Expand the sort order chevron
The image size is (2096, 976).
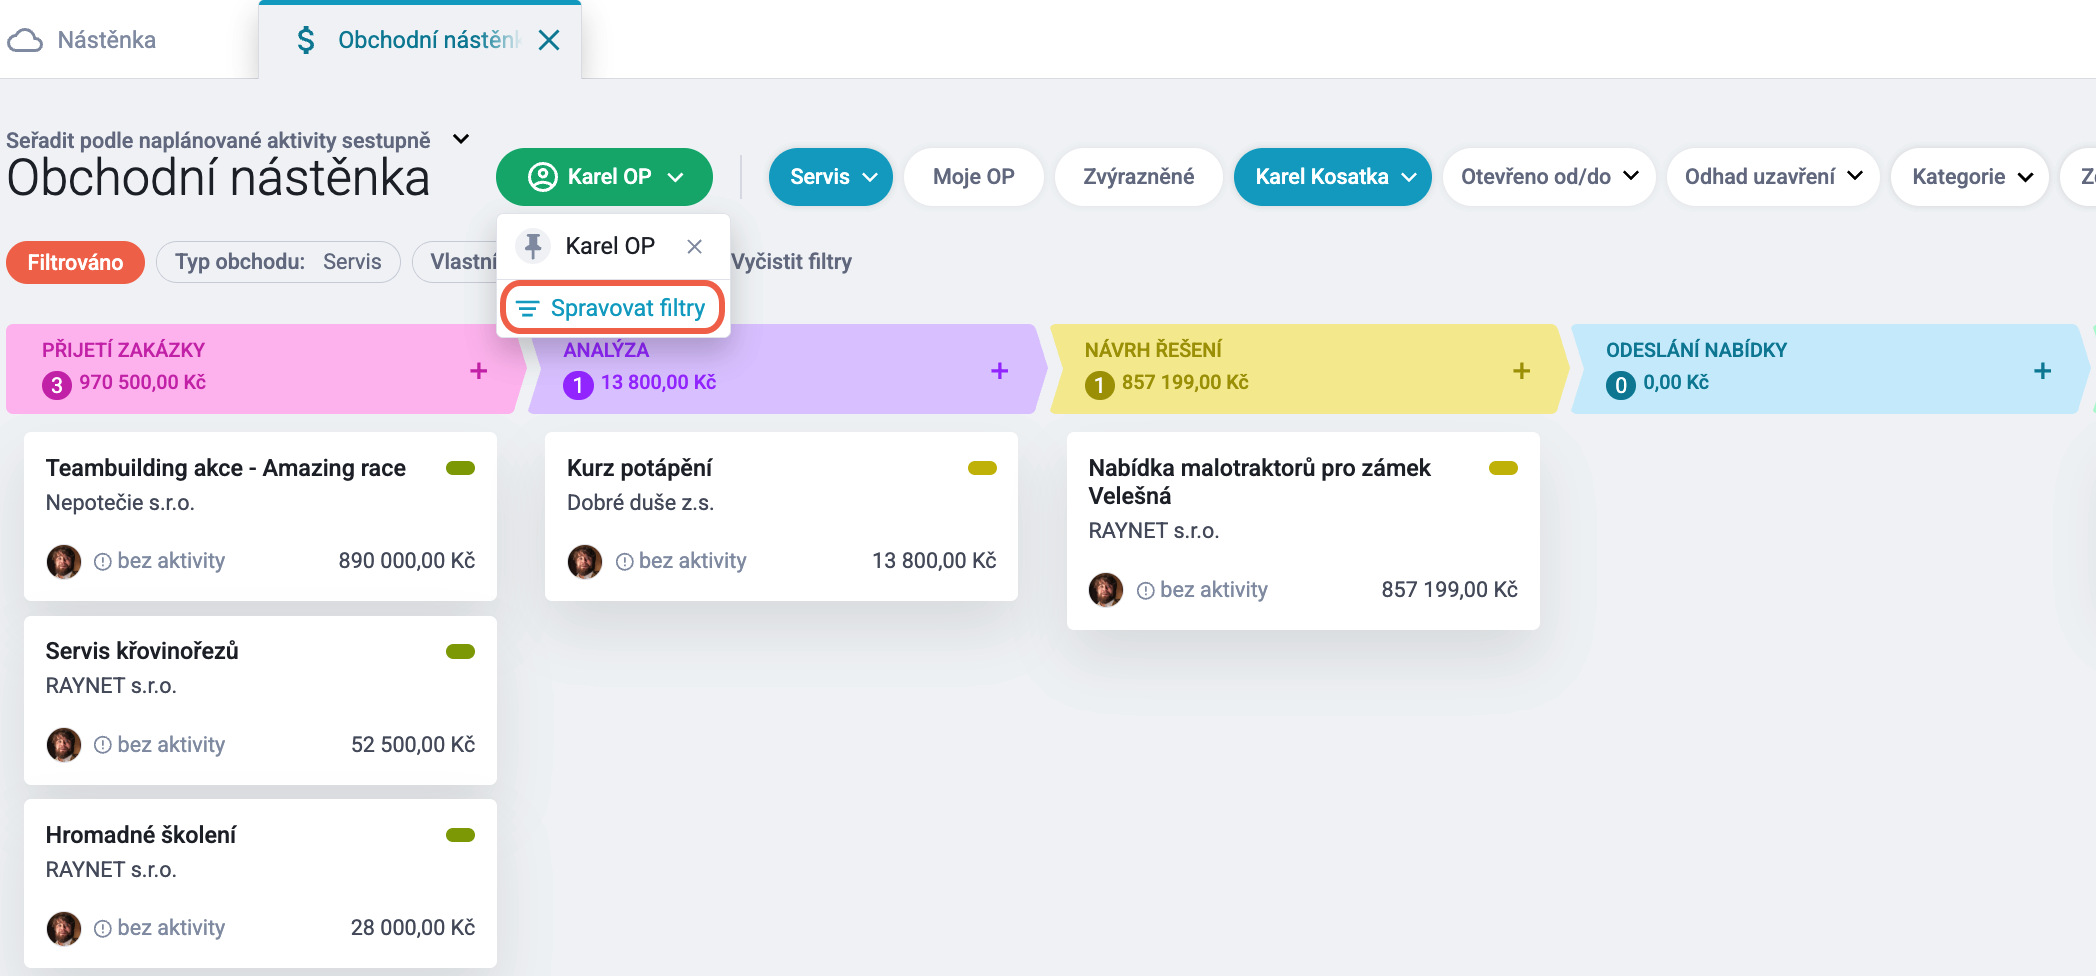461,139
